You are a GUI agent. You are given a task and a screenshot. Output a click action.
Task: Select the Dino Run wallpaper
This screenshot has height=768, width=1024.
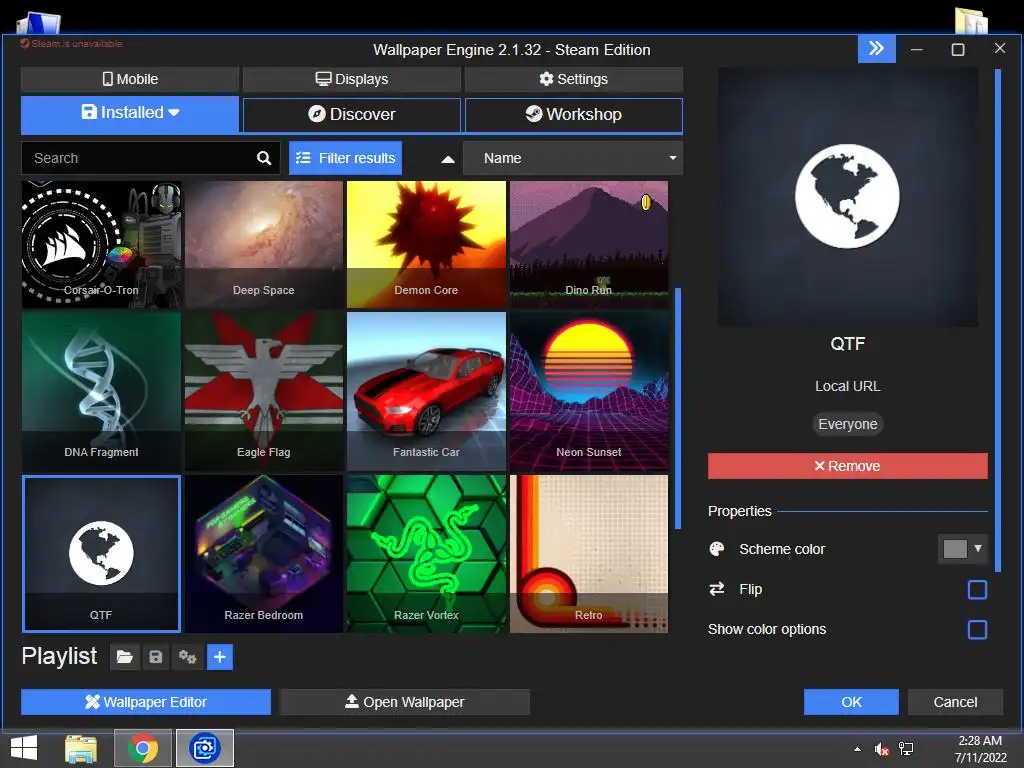click(x=589, y=244)
